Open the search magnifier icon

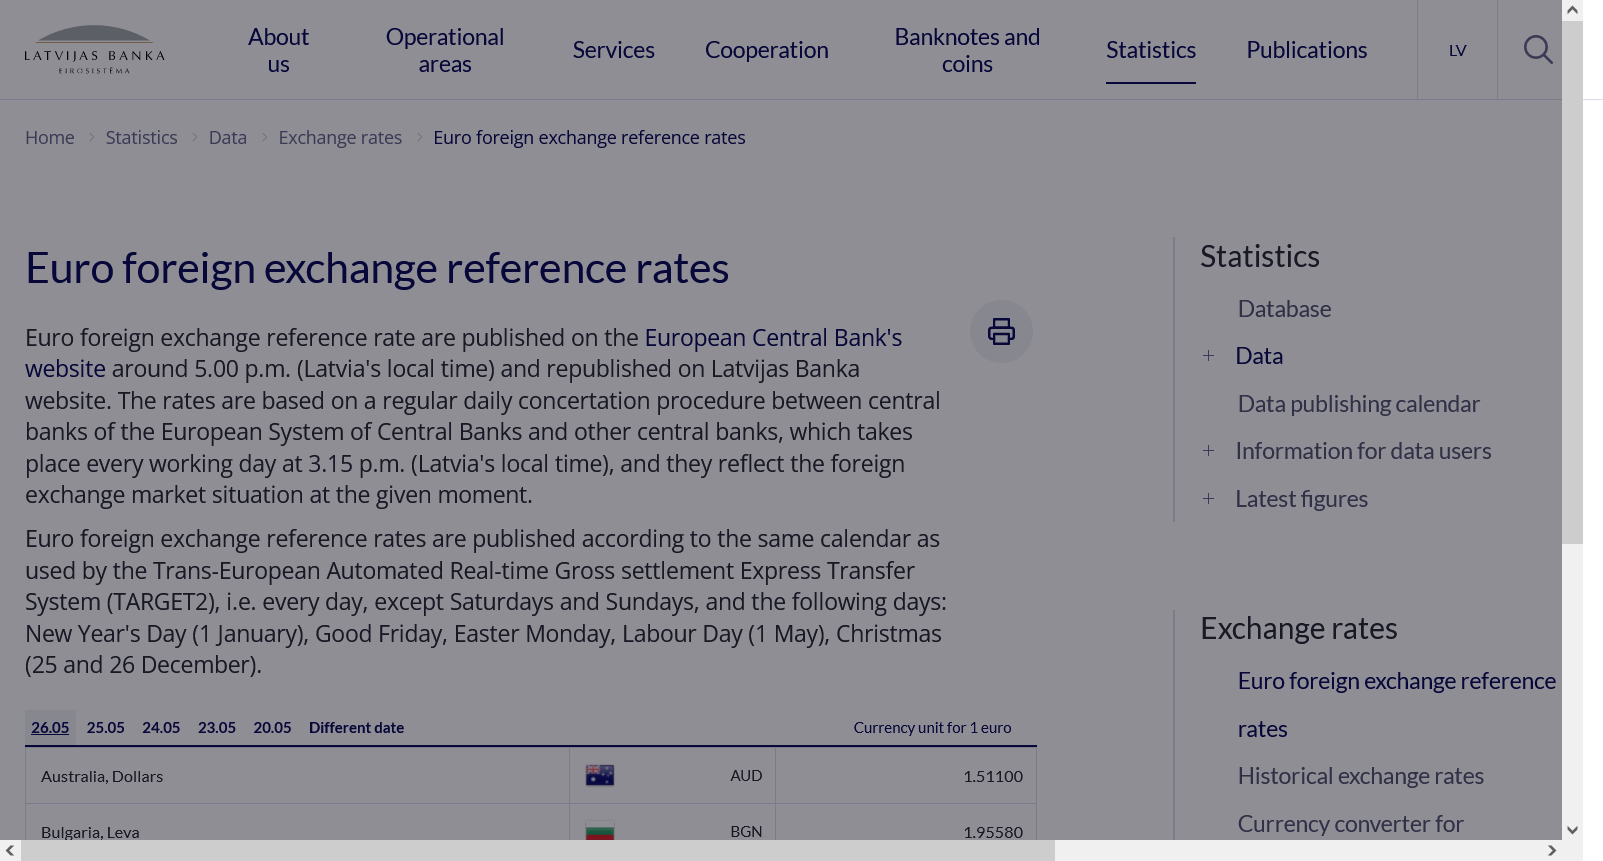point(1537,50)
